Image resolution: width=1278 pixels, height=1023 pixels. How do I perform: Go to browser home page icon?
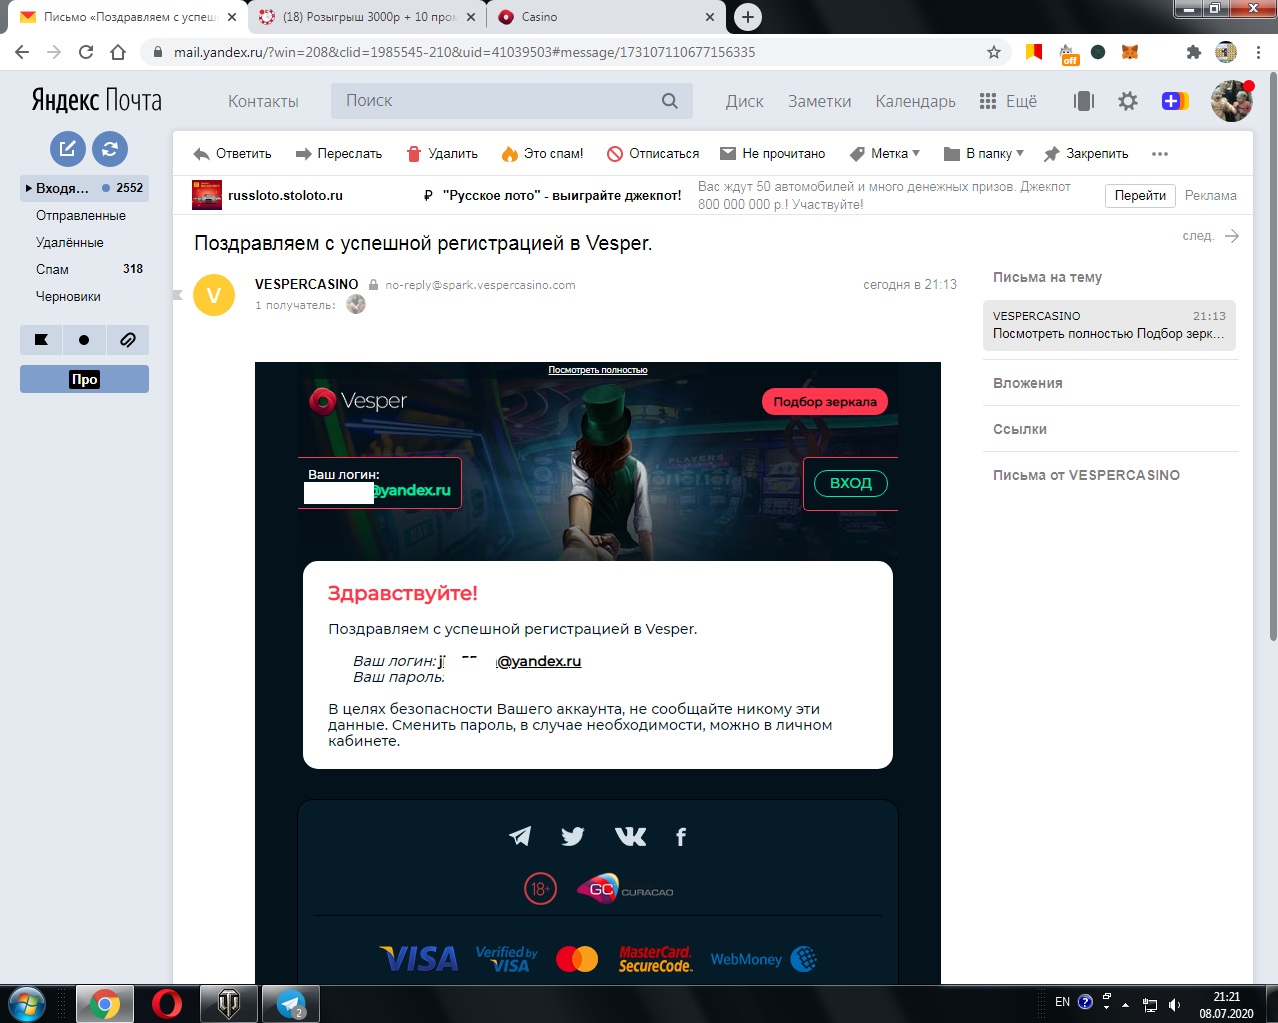point(118,52)
